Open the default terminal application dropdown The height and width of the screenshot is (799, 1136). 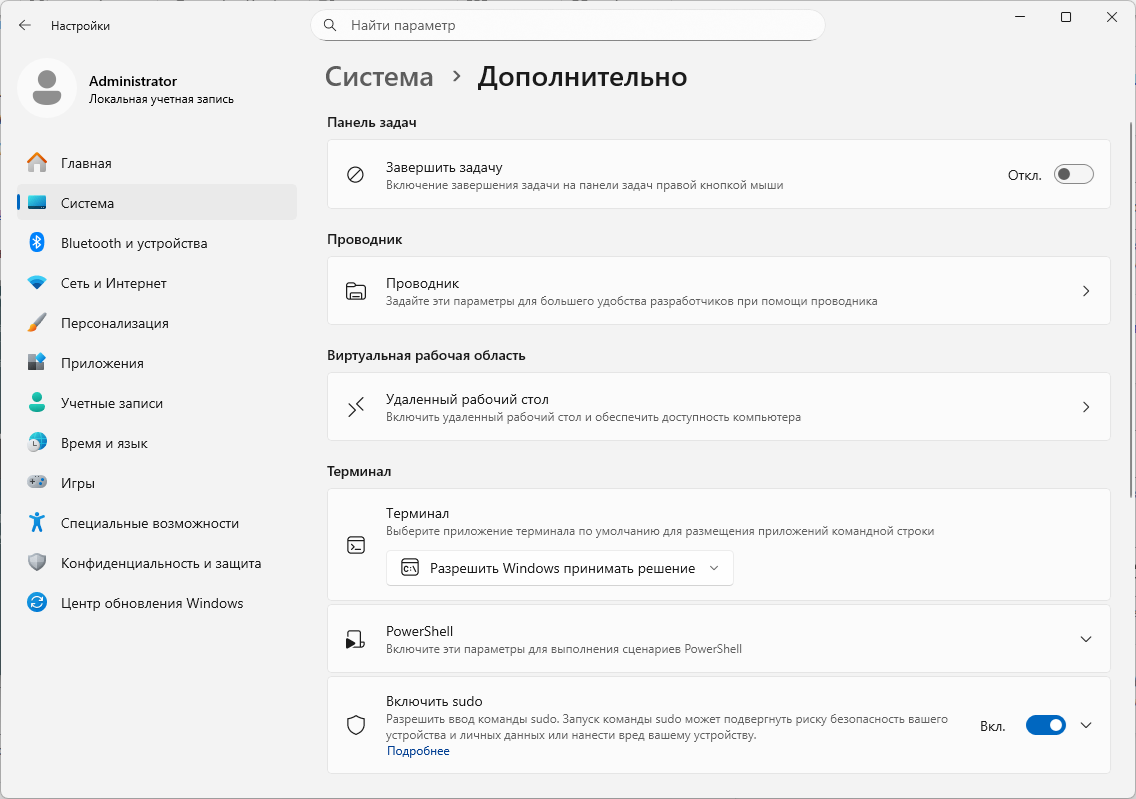[560, 568]
